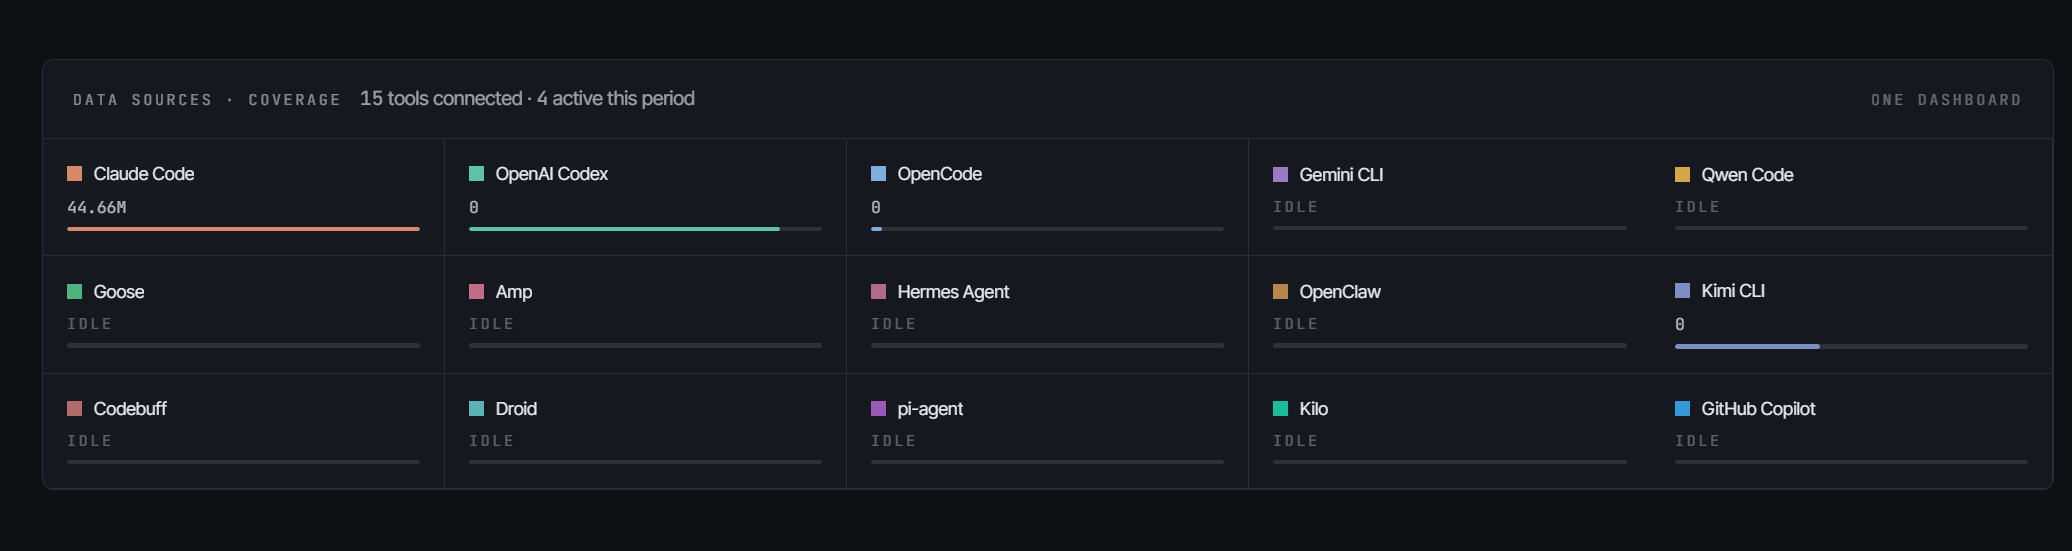Click the Kimi CLI usage progress bar
The height and width of the screenshot is (551, 2072).
pos(1851,346)
